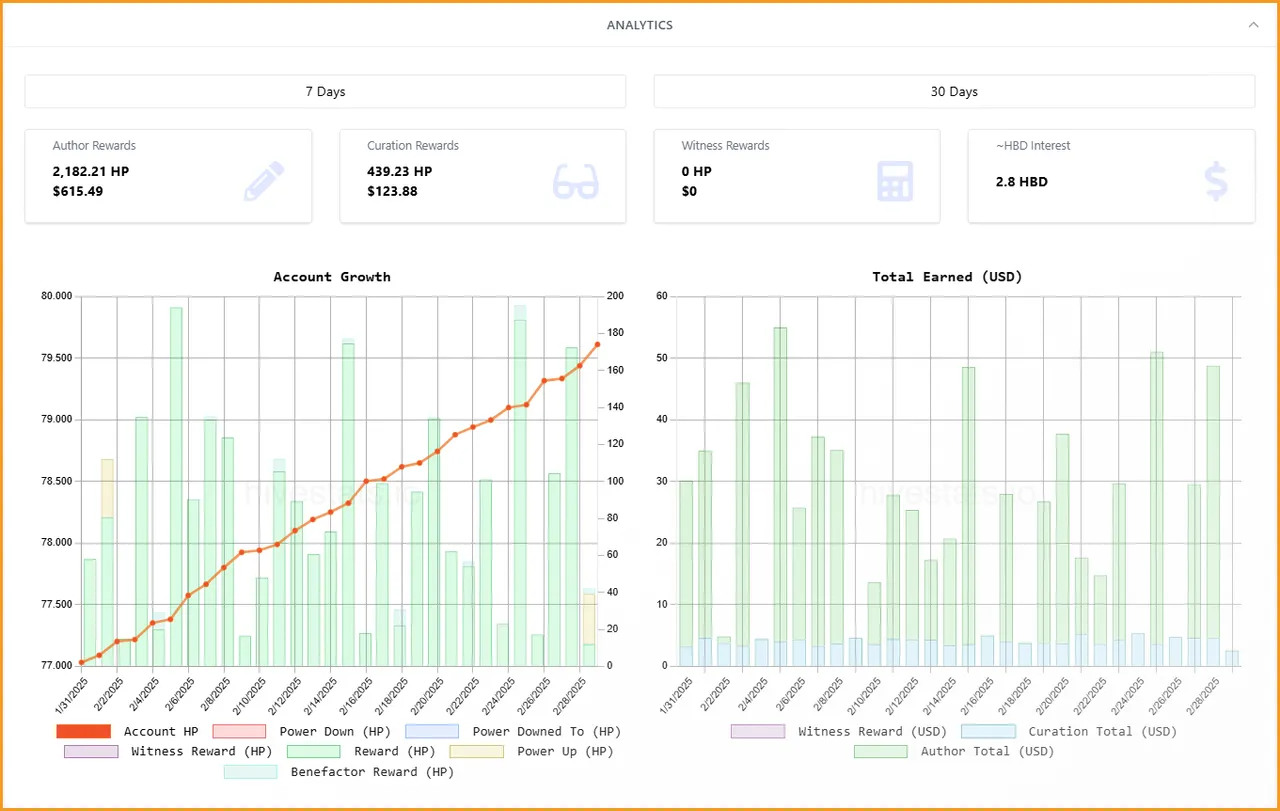Switch the analytics range to 7 Days
This screenshot has width=1280, height=811.
325,91
